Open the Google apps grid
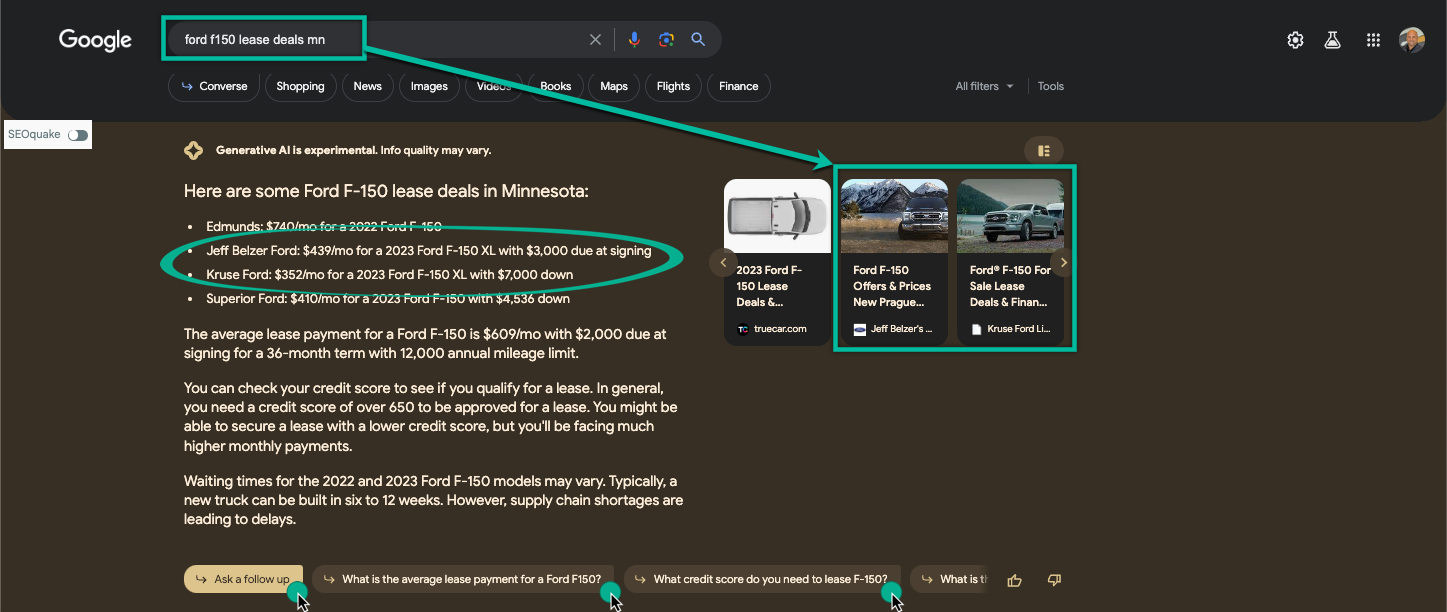The height and width of the screenshot is (612, 1447). coord(1373,40)
